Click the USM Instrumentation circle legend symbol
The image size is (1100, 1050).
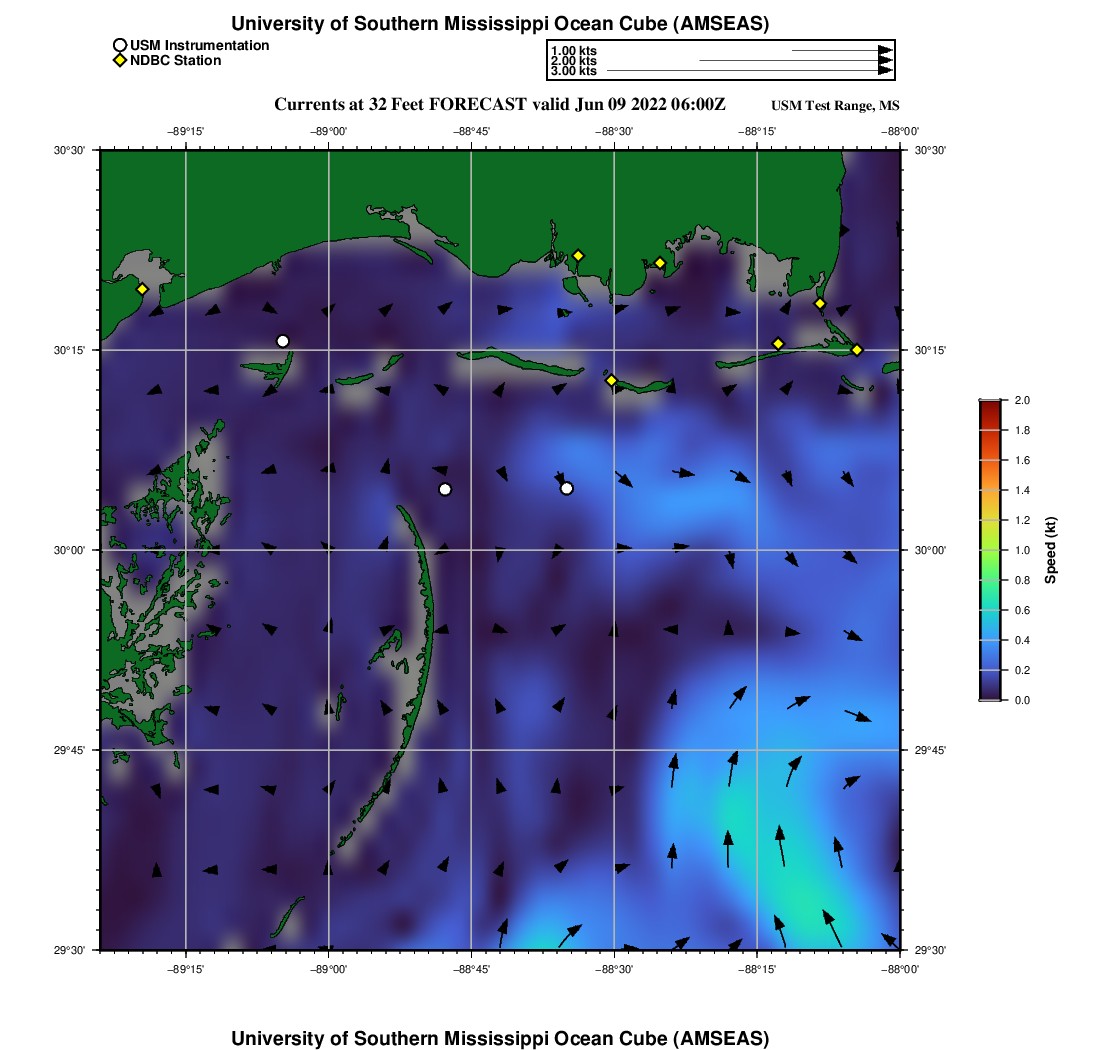click(120, 46)
